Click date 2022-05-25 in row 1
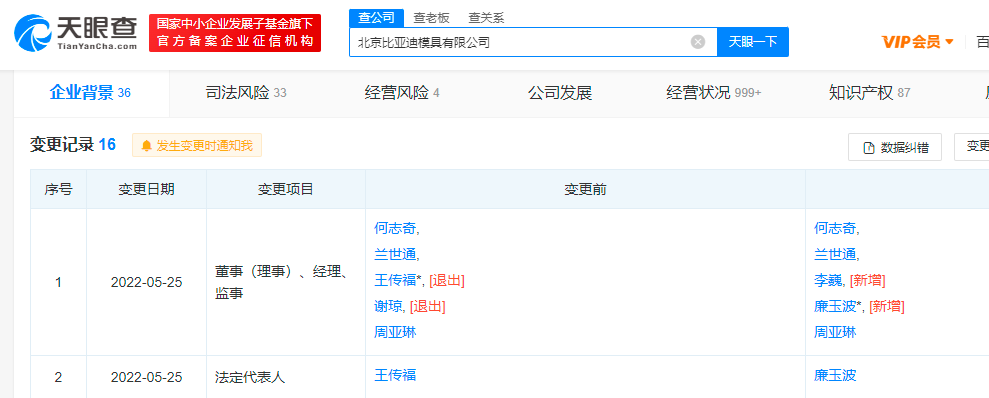This screenshot has width=989, height=398. click(146, 283)
